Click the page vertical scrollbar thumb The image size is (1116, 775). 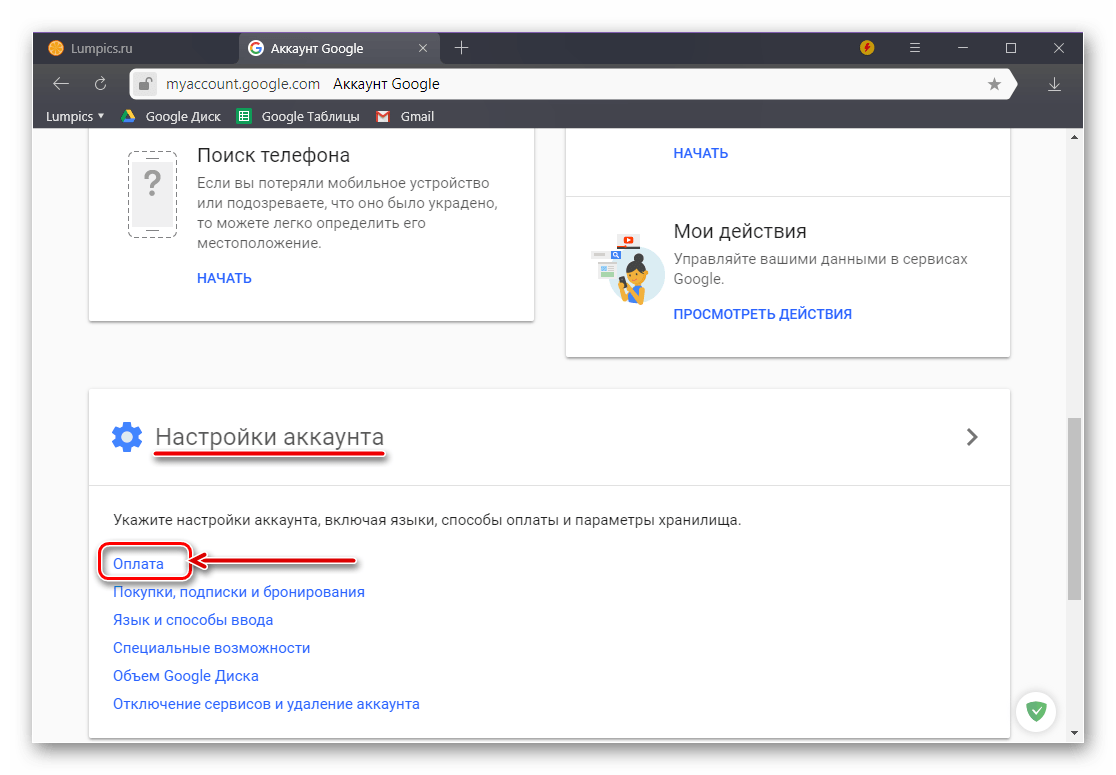coord(1074,508)
